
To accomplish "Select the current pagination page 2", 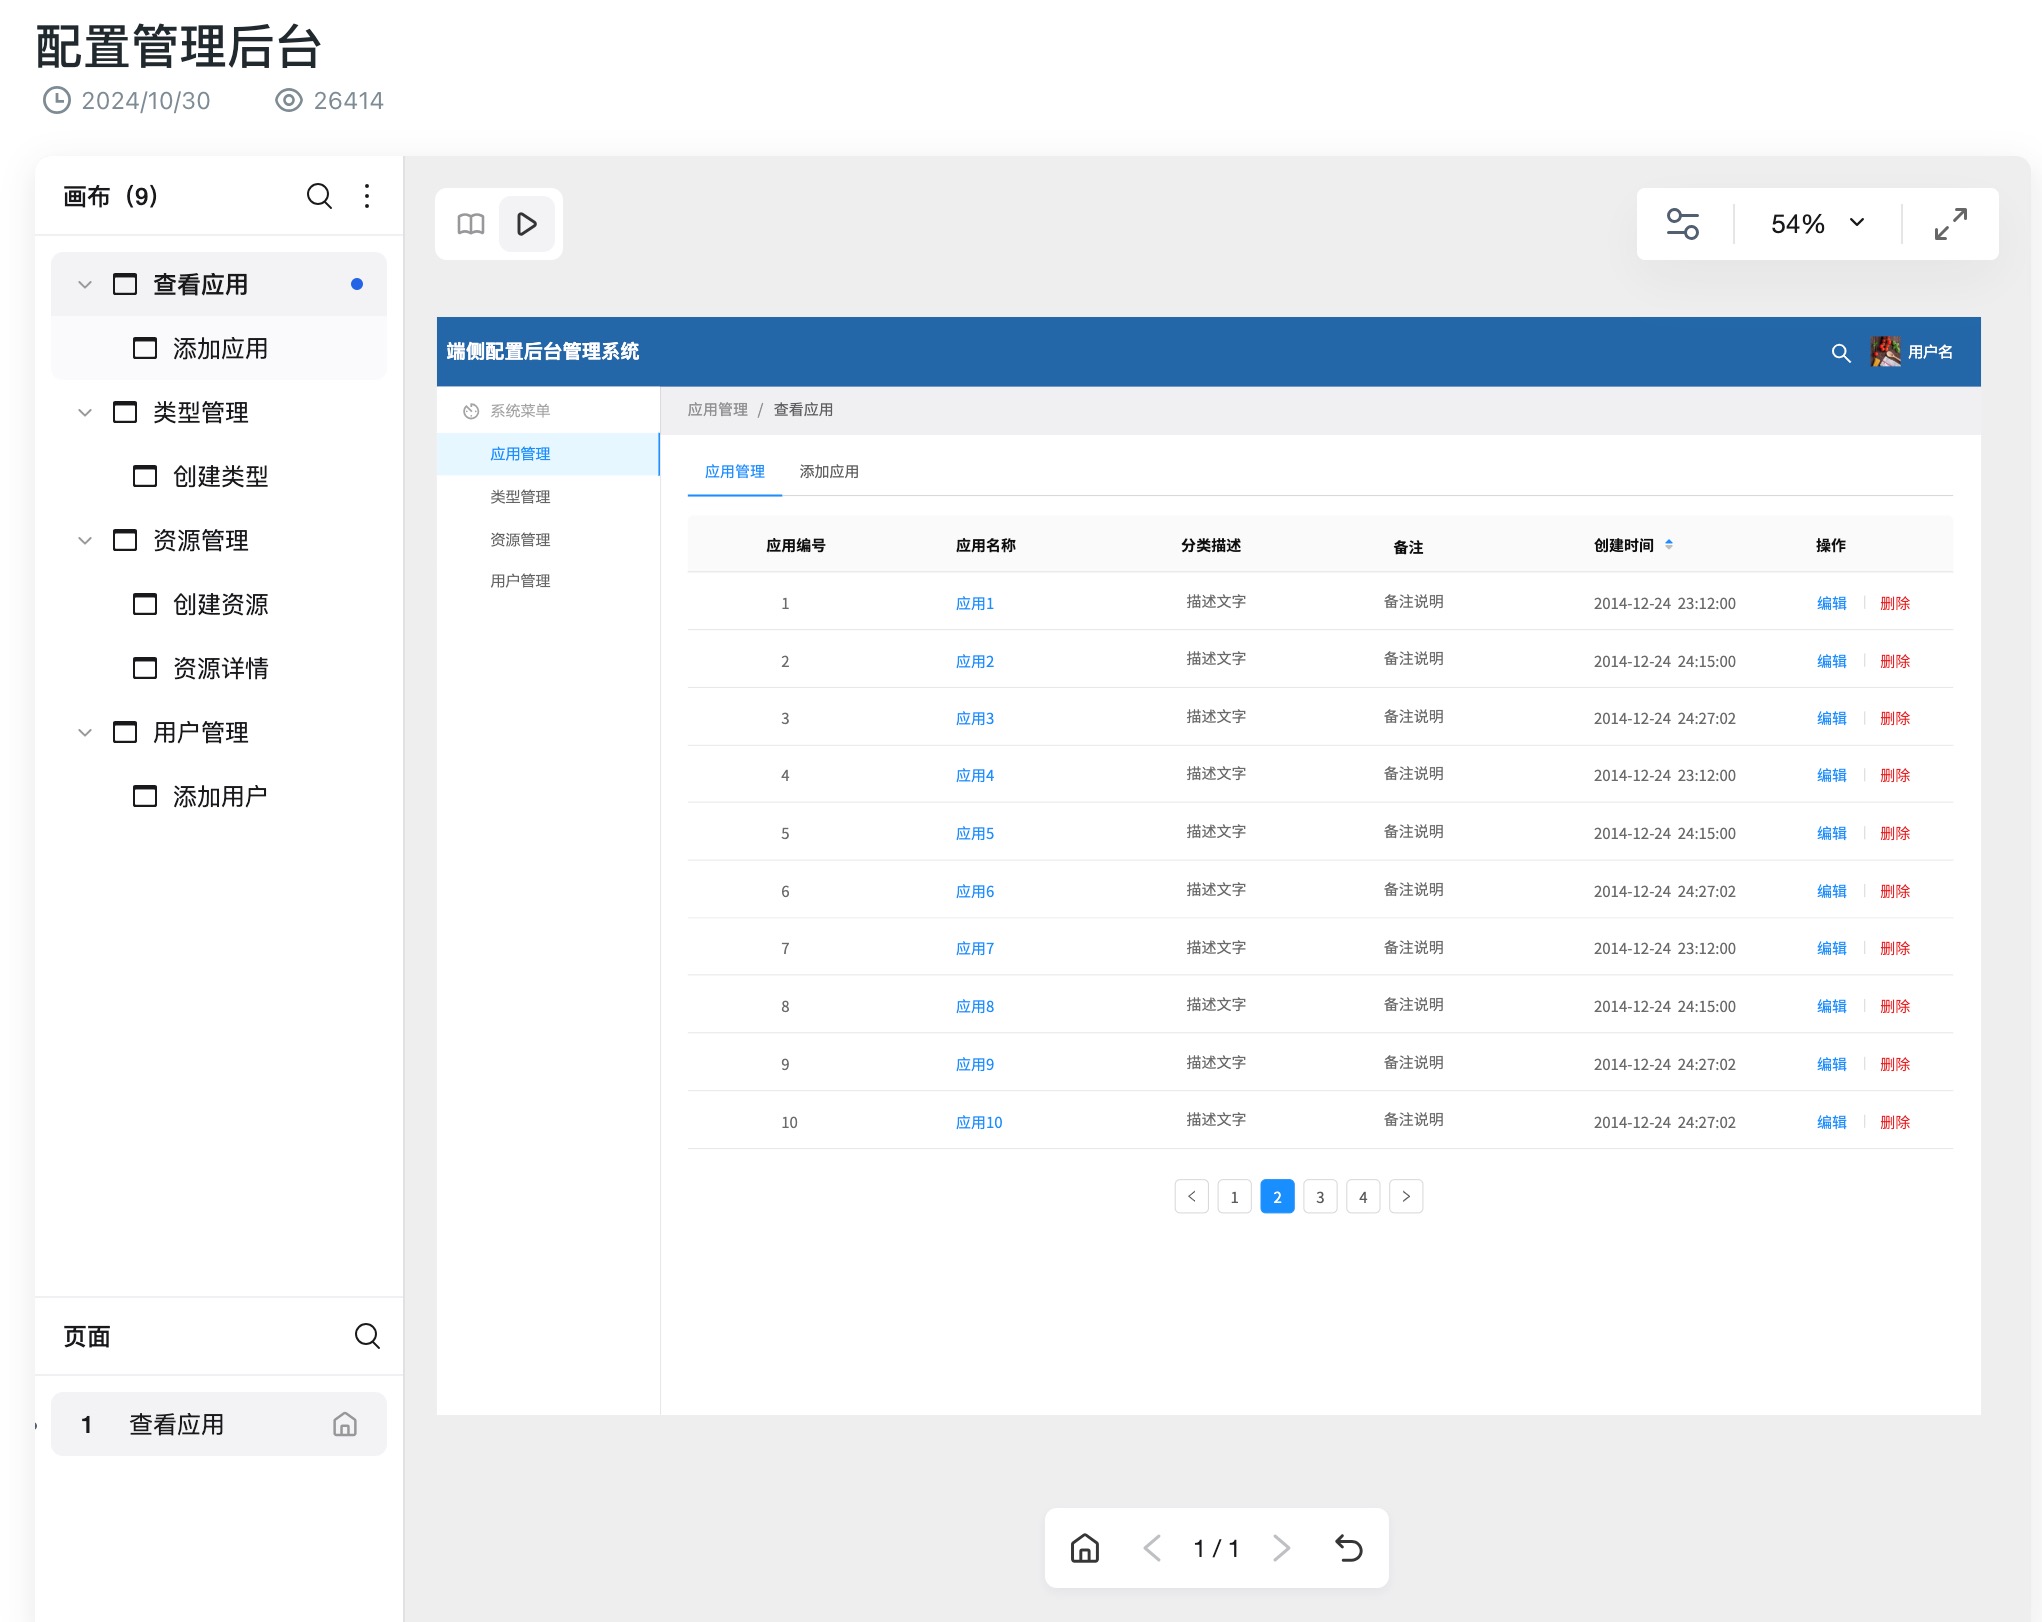I will (1277, 1197).
